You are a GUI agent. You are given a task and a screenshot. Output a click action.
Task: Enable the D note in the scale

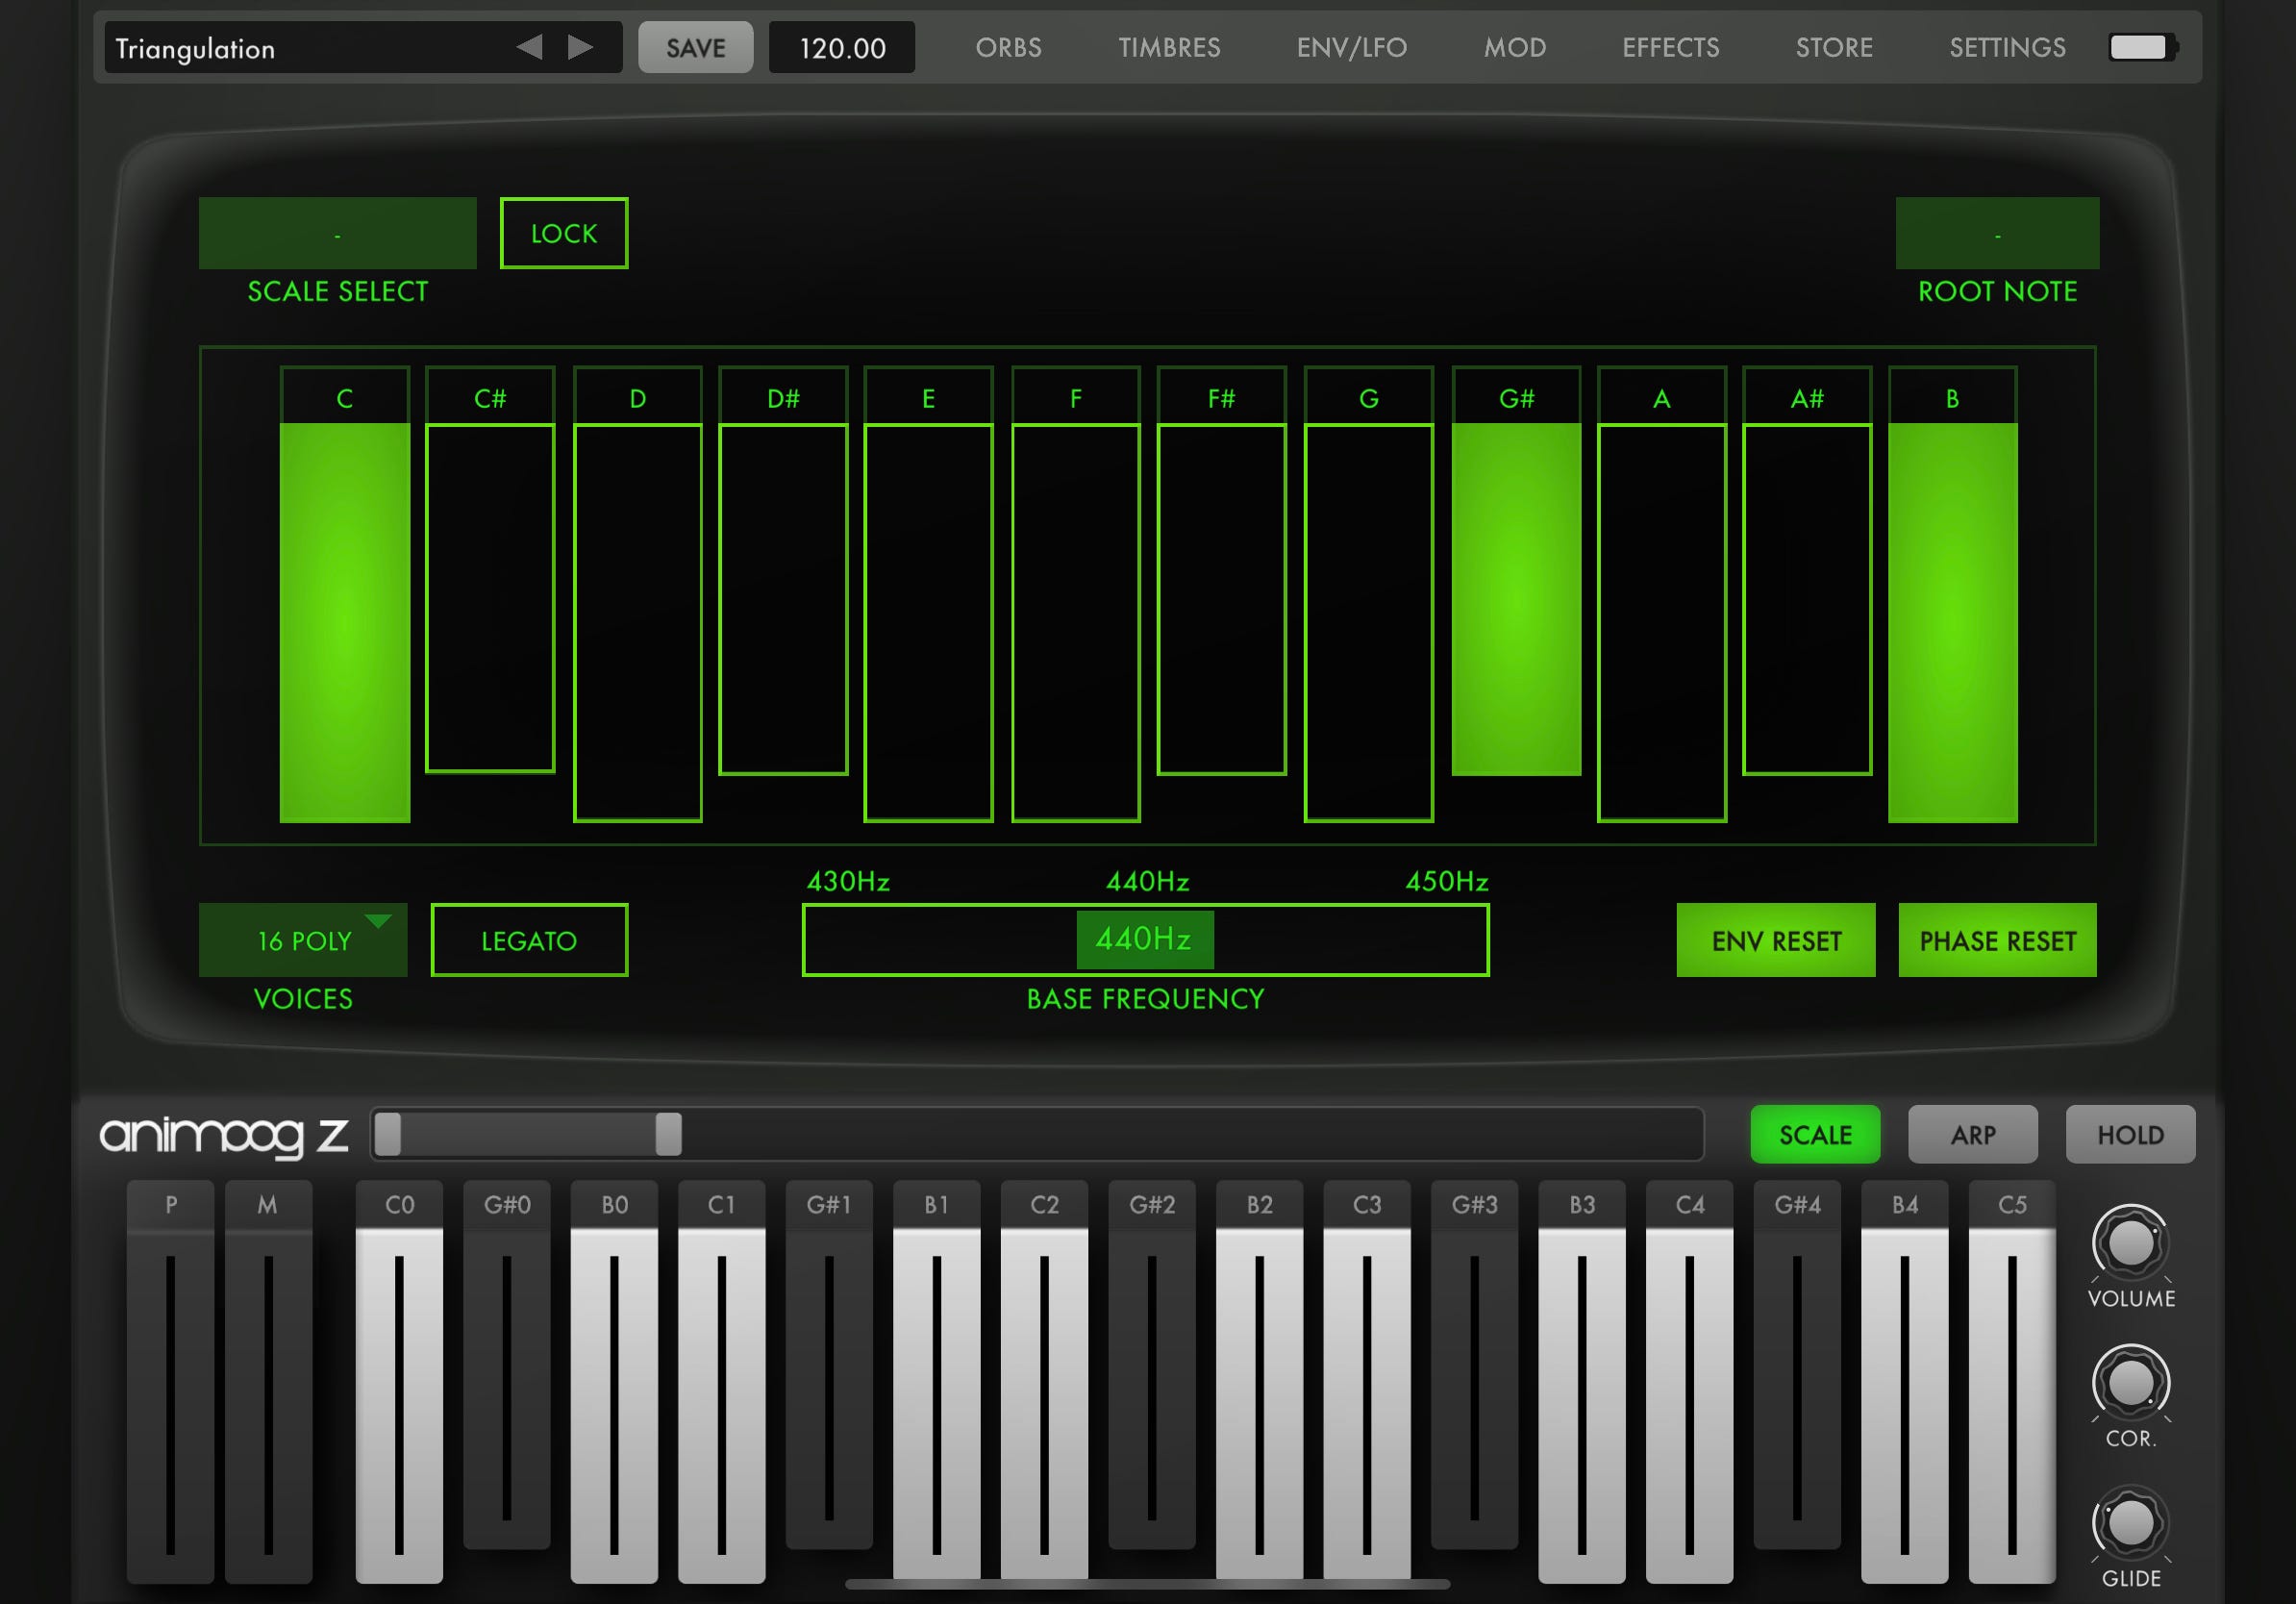(638, 594)
